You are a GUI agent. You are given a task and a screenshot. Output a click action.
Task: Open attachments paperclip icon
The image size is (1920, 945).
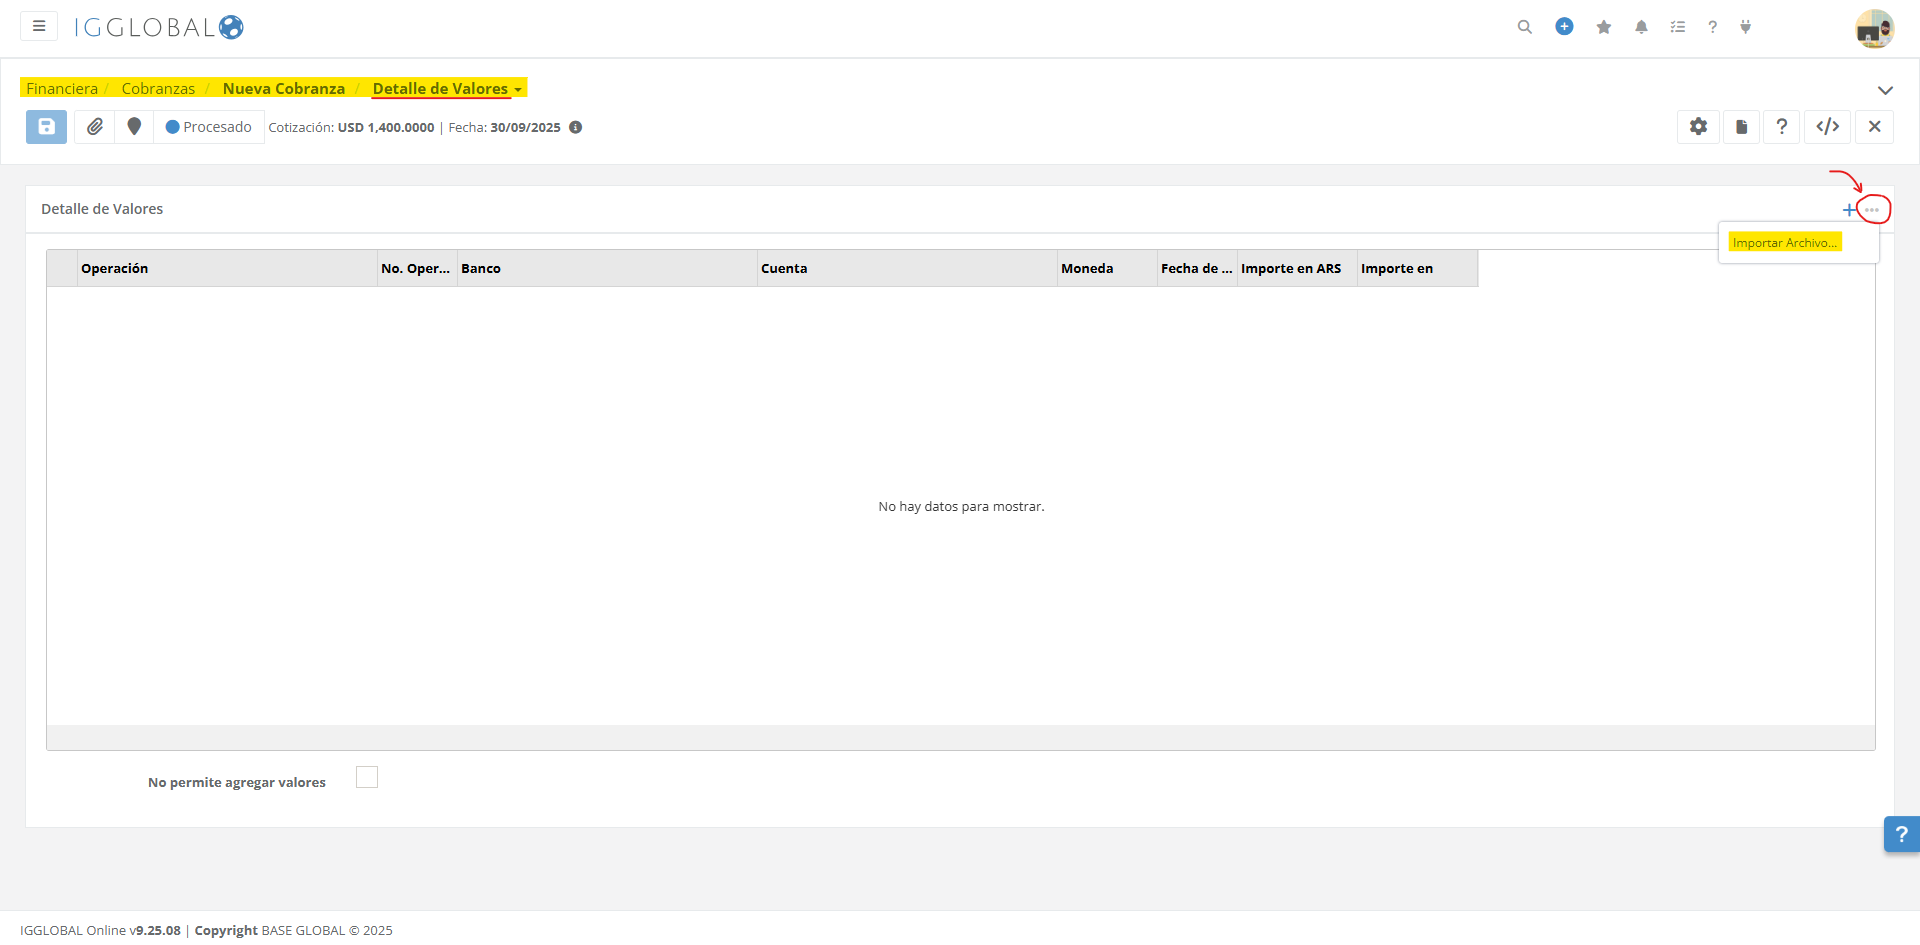pos(95,127)
